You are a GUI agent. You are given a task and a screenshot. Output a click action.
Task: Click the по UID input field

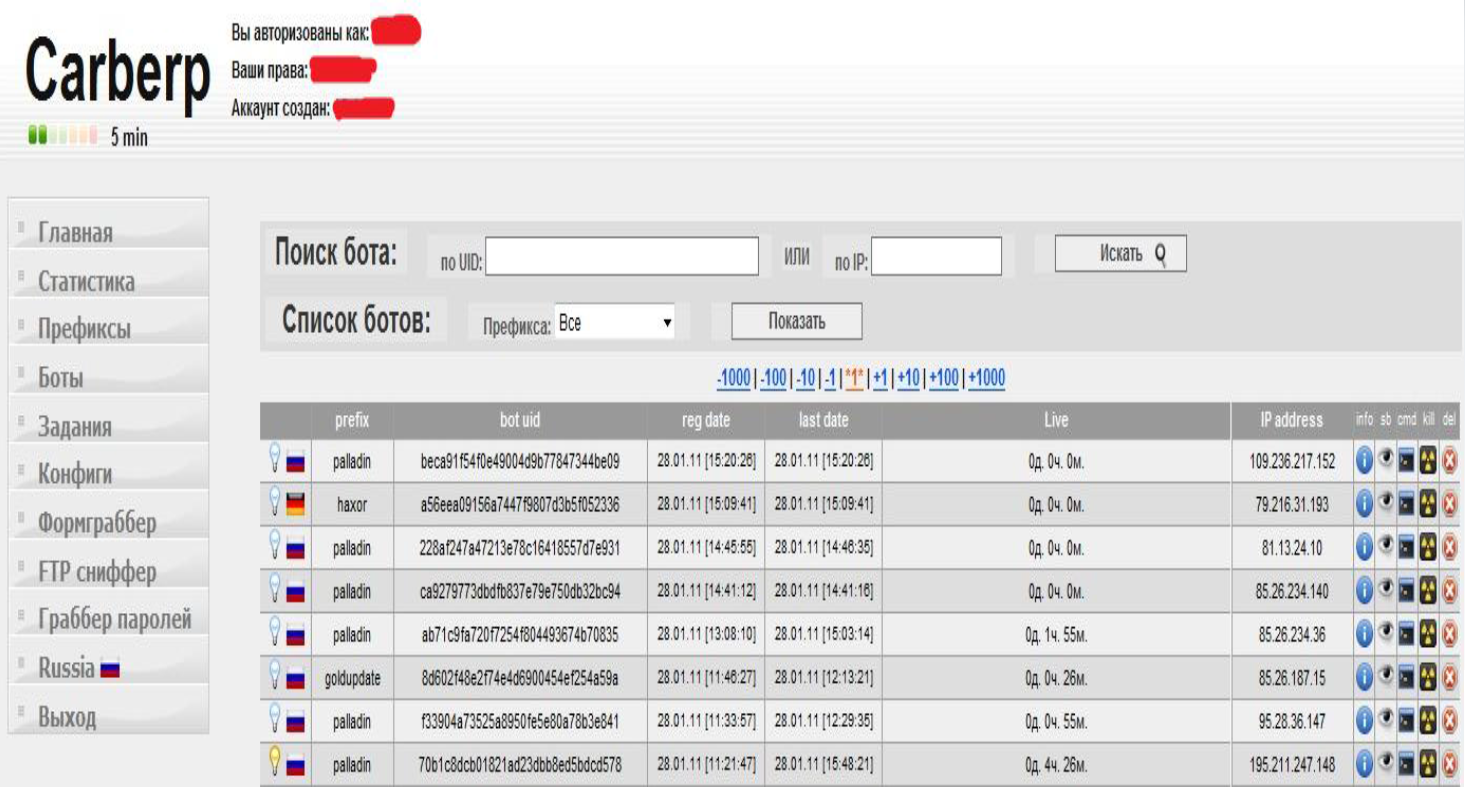[622, 256]
